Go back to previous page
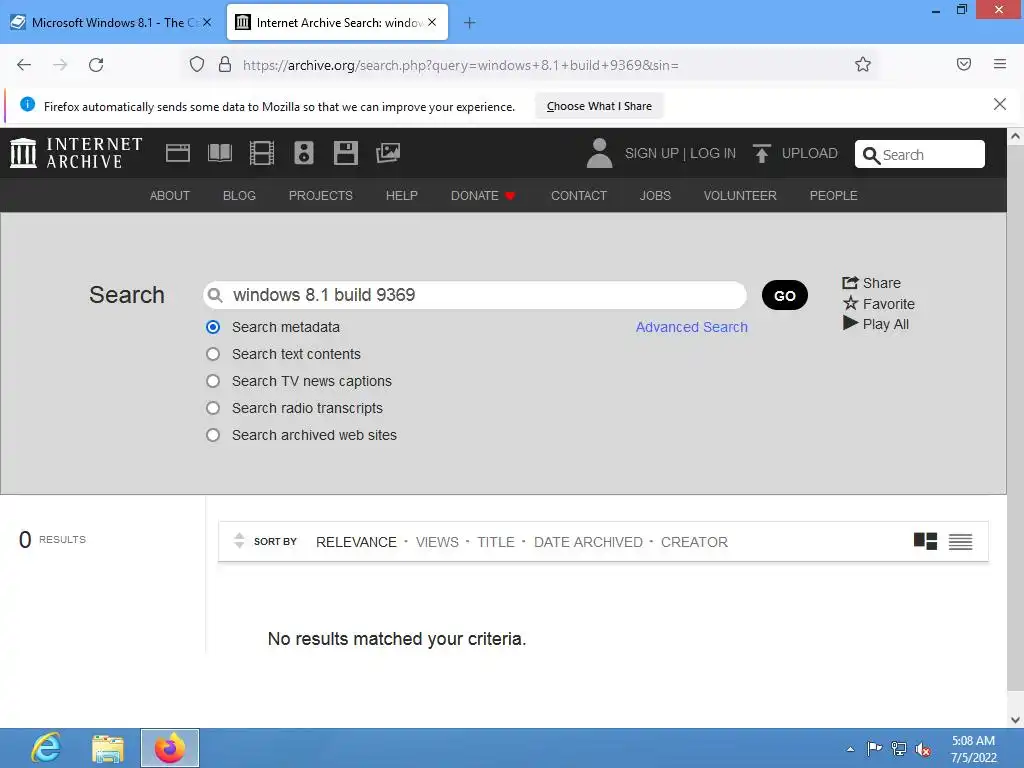This screenshot has width=1024, height=768. click(24, 65)
